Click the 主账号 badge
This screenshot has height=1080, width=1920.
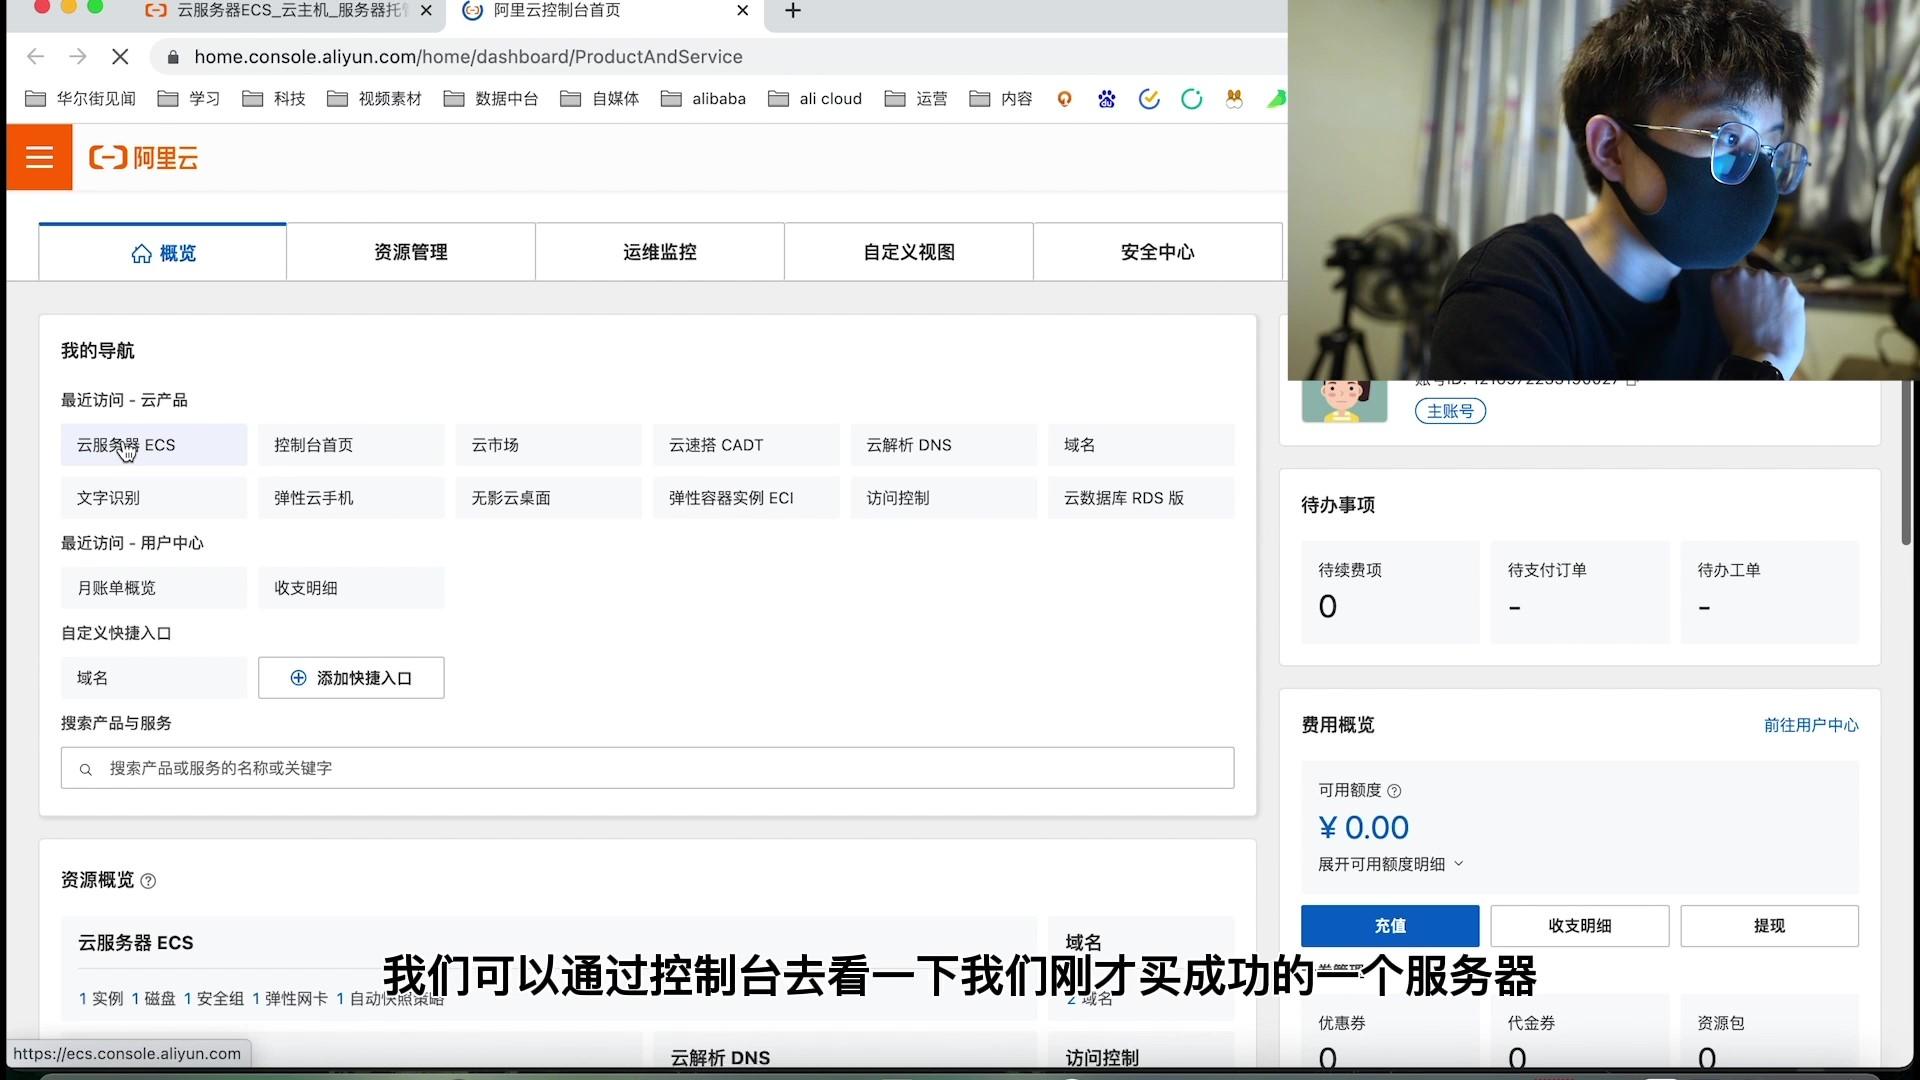click(1450, 411)
